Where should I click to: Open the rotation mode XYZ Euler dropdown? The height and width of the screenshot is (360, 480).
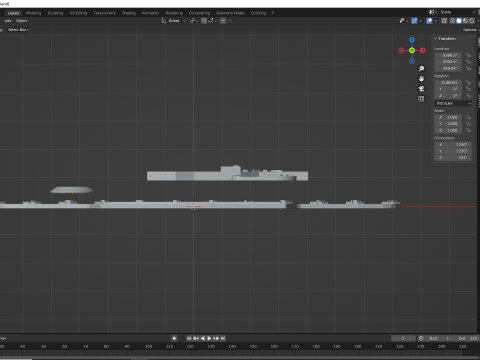pyautogui.click(x=453, y=103)
